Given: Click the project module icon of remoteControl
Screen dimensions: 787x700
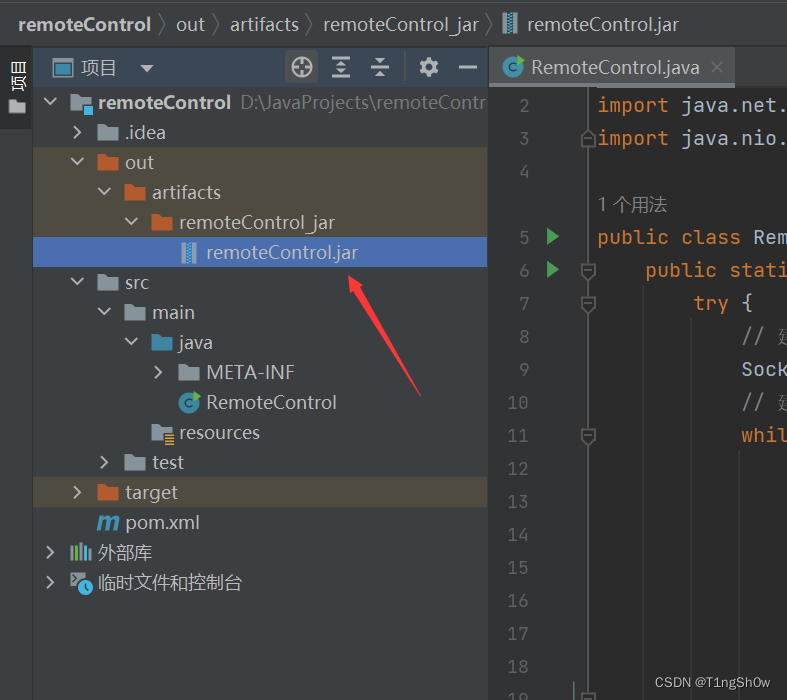Looking at the screenshot, I should pos(81,103).
